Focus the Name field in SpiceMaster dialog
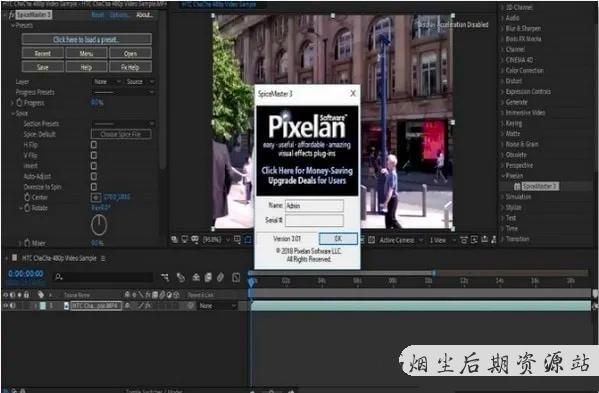Viewport: 599px width, 393px height. (x=314, y=205)
